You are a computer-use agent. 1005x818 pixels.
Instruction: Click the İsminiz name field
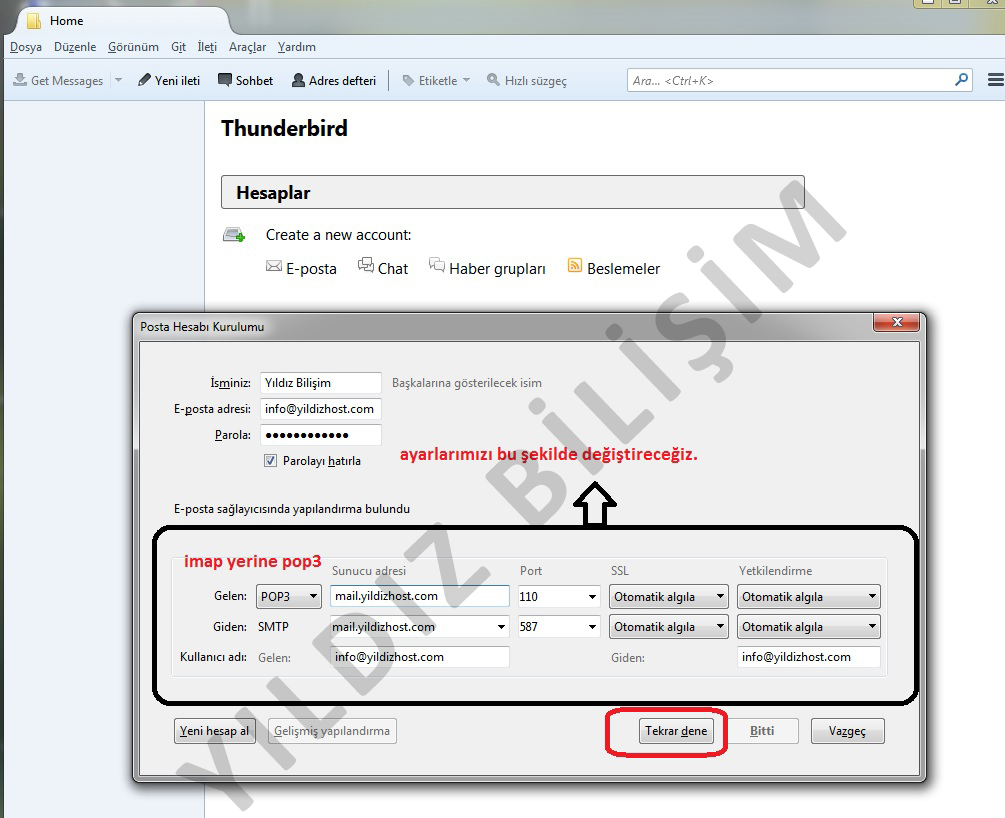[x=320, y=383]
